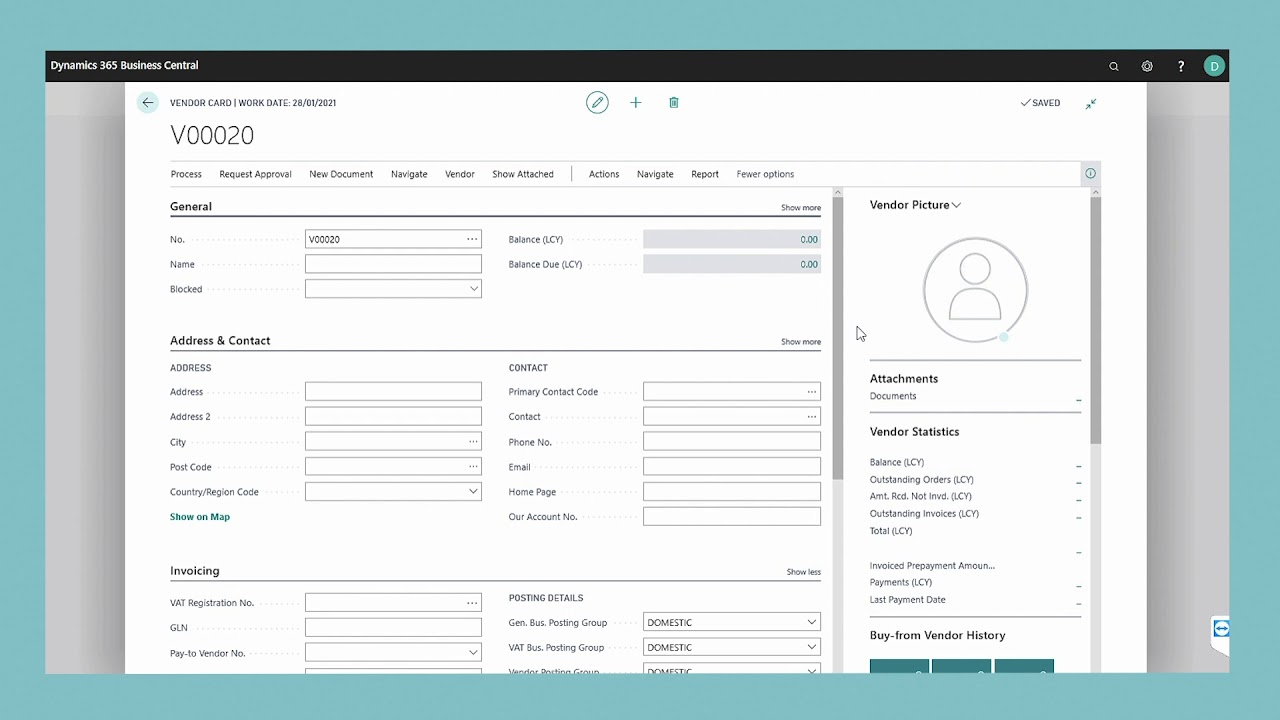Click the Home Page field
This screenshot has width=1280, height=720.
tap(732, 491)
